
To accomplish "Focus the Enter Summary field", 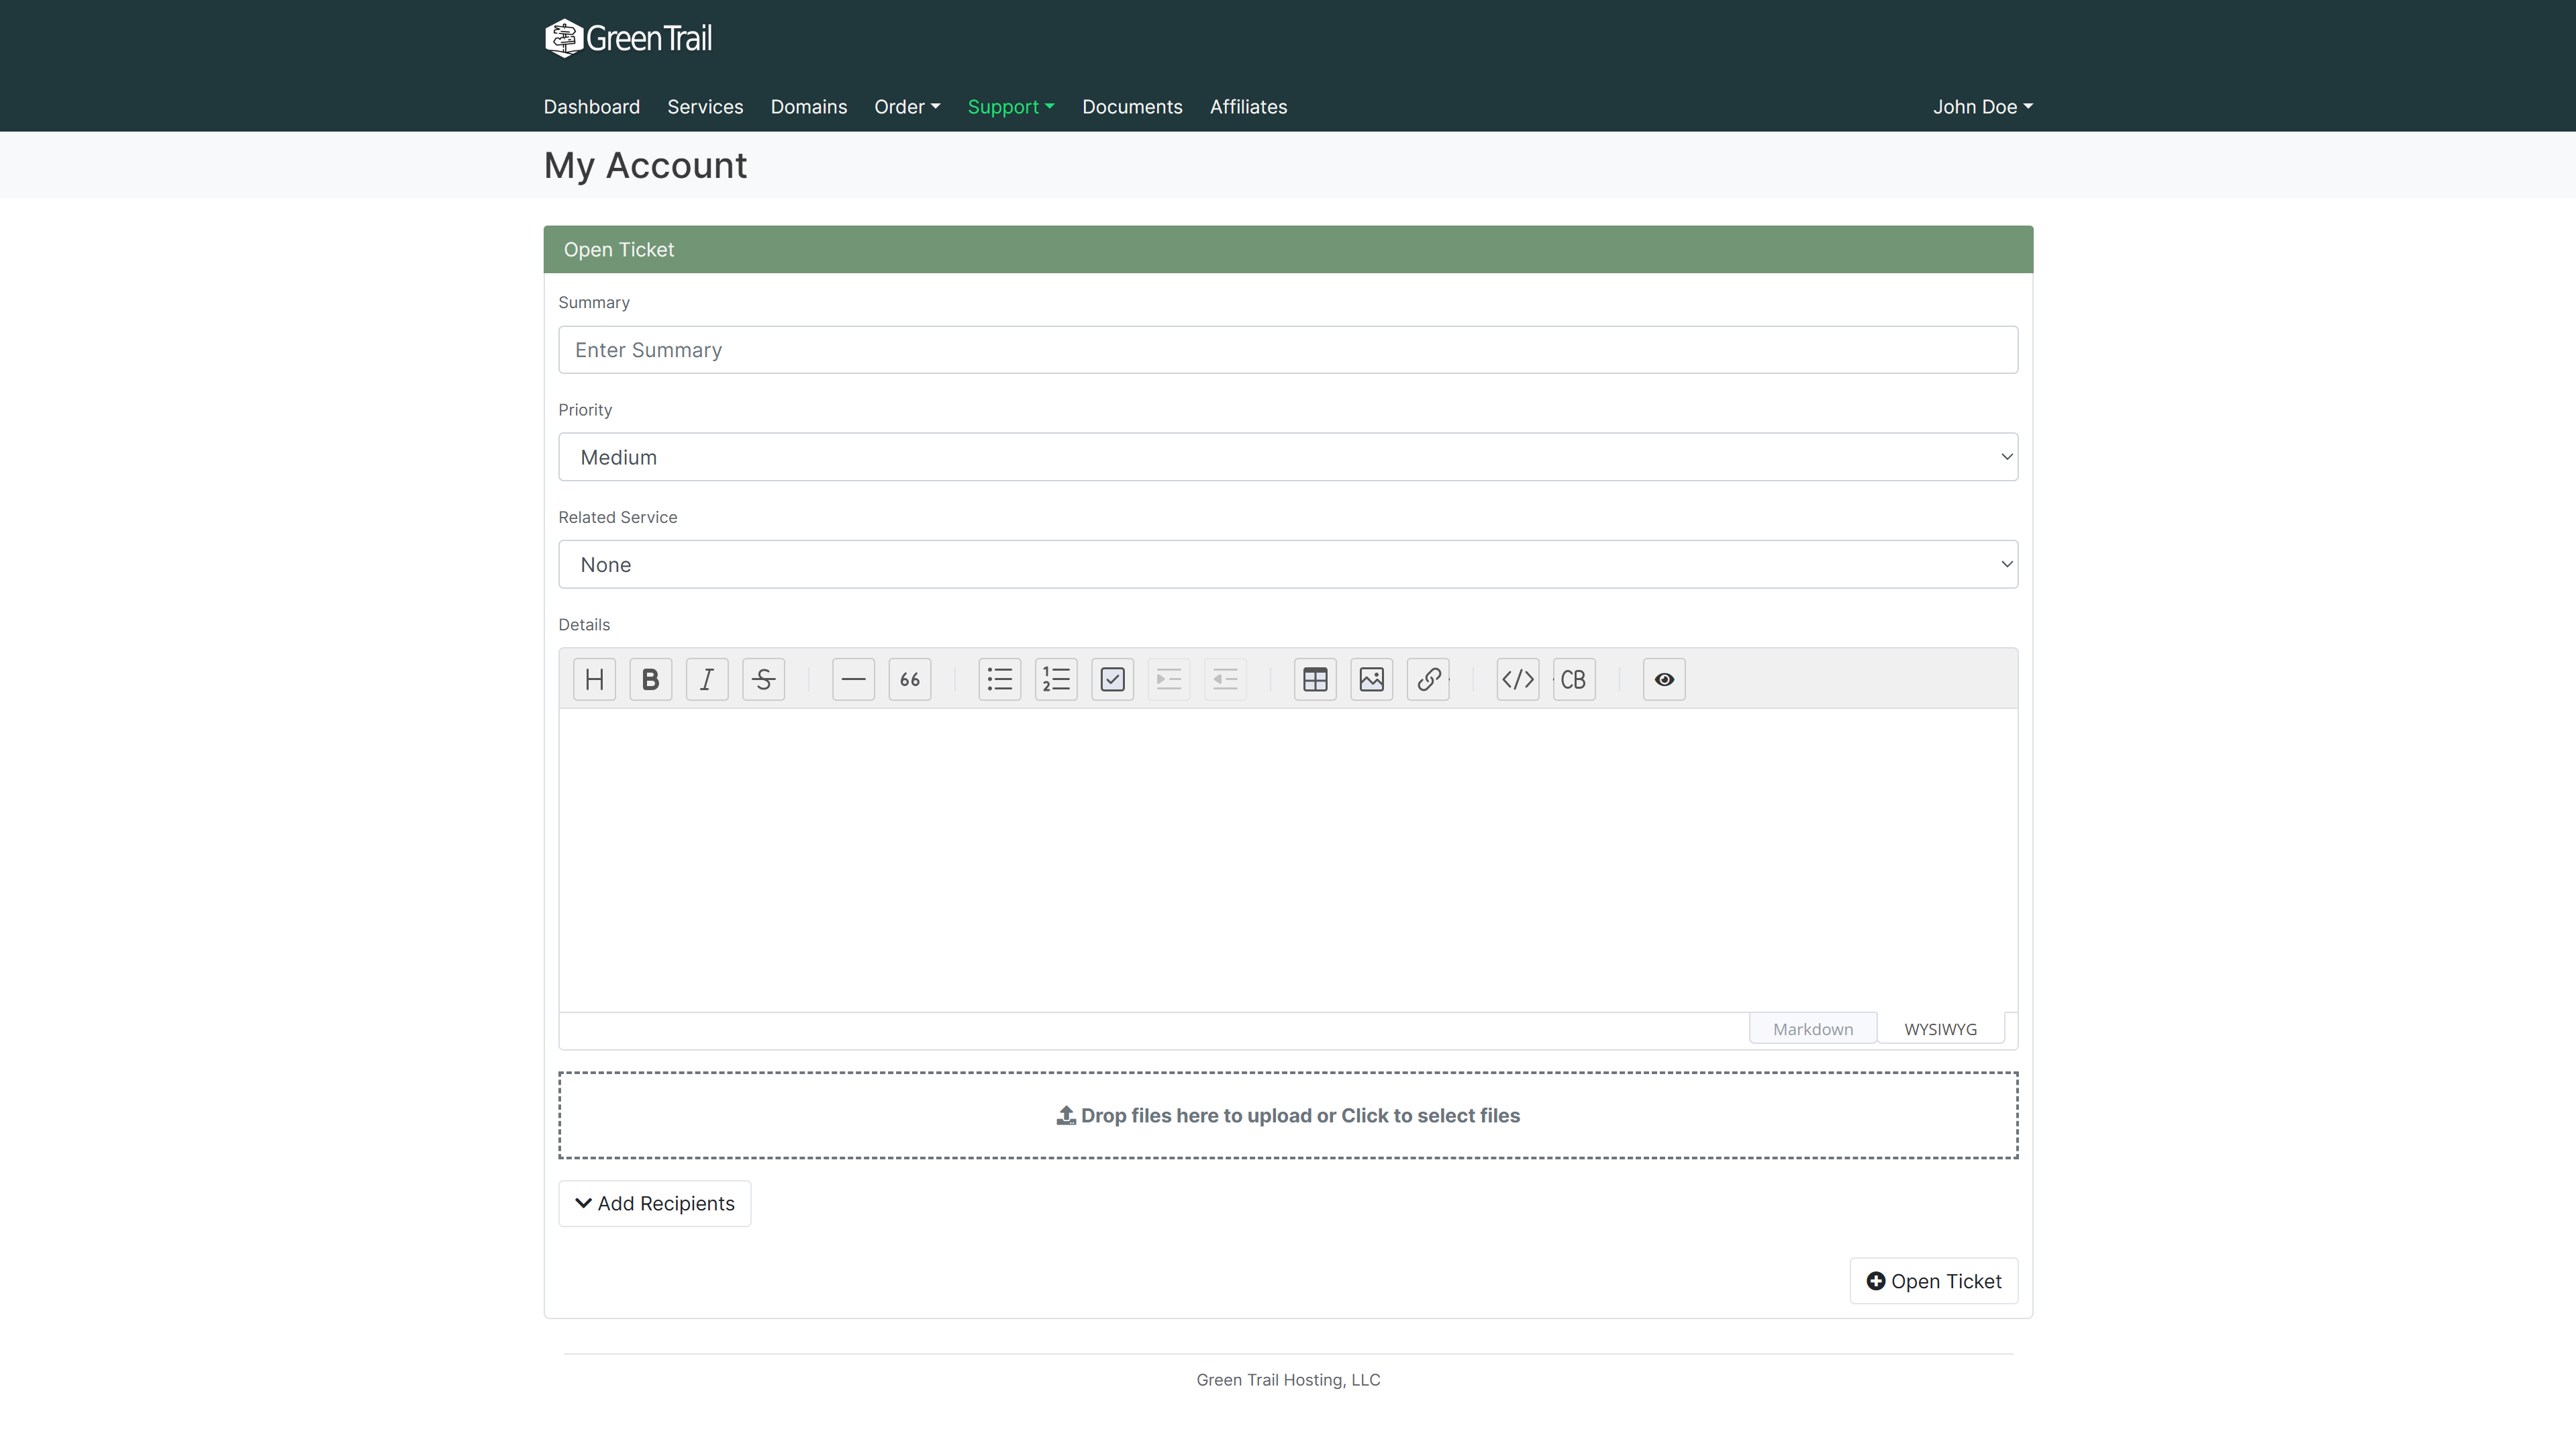I will click(x=1288, y=350).
